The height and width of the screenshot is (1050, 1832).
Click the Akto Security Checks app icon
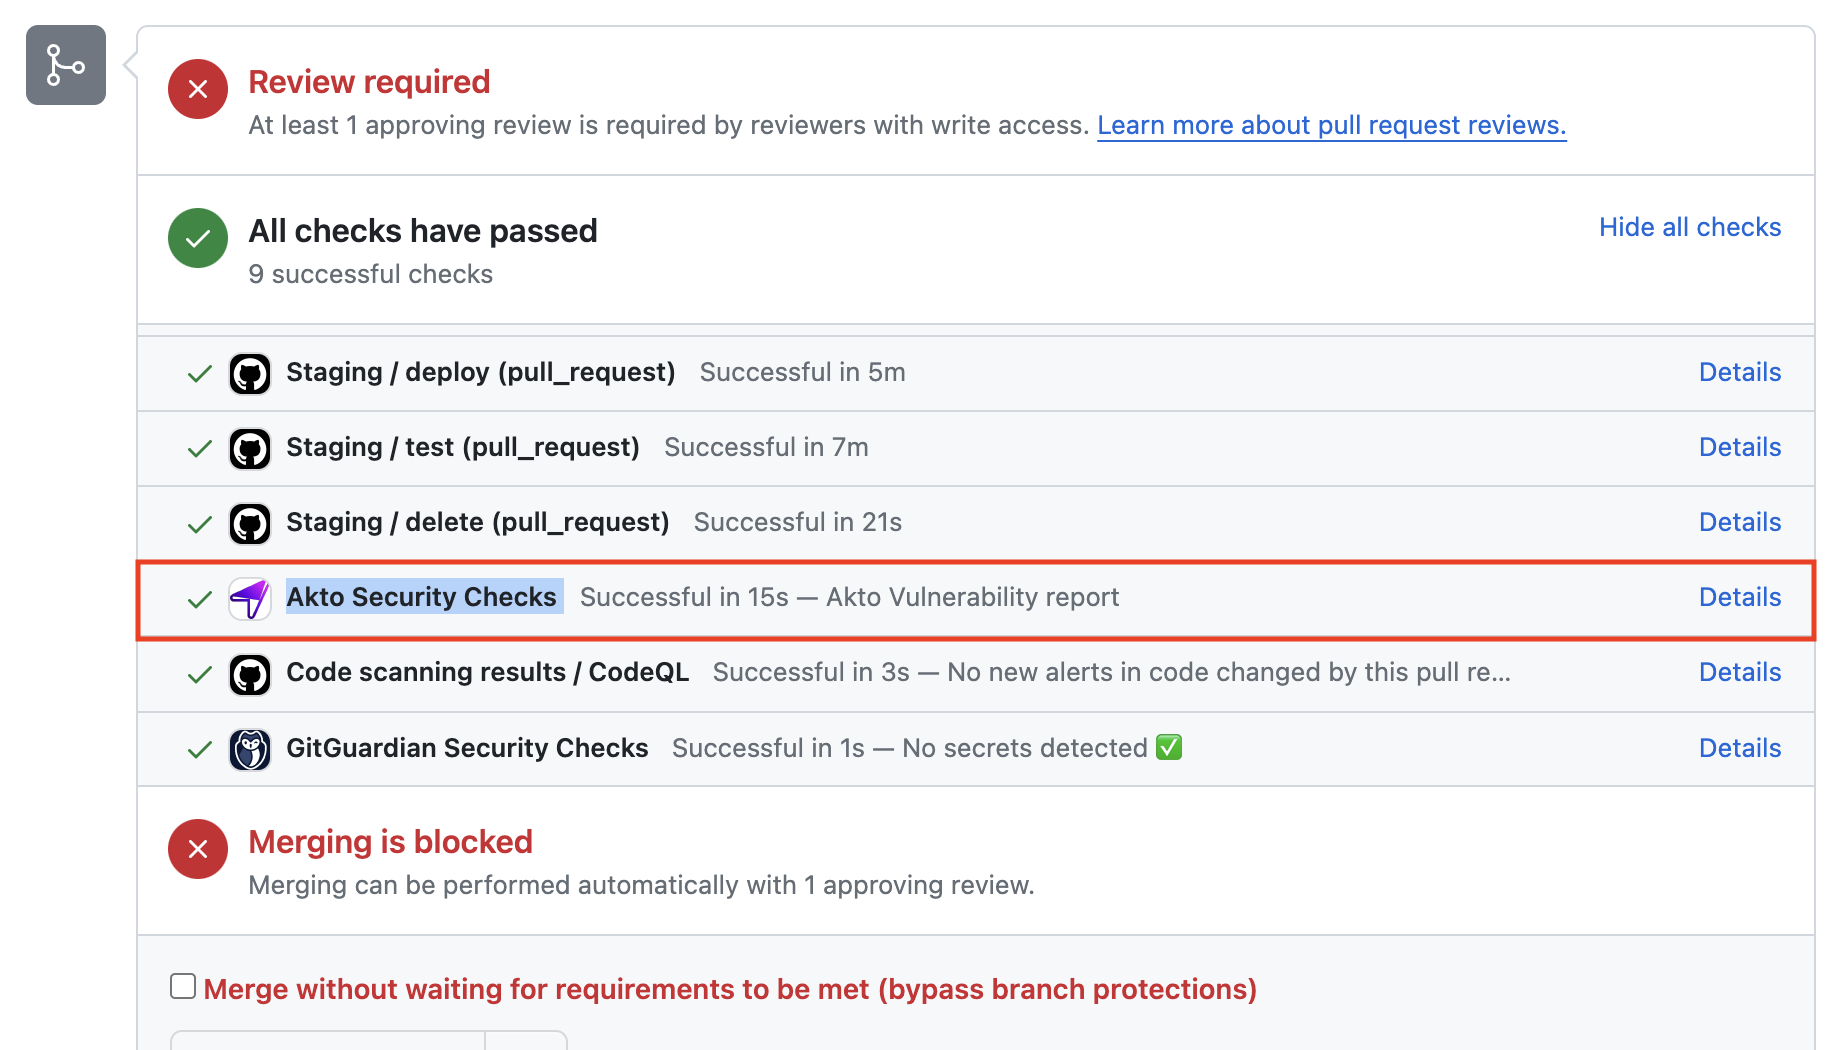250,599
